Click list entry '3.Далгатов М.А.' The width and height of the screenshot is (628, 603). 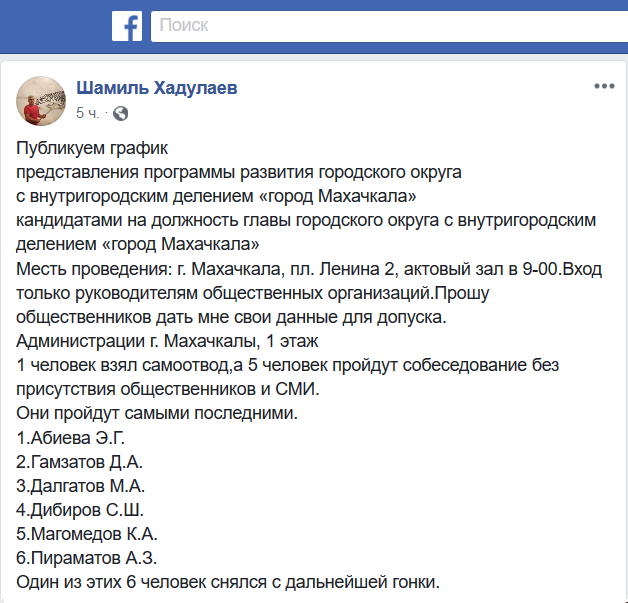pos(80,487)
